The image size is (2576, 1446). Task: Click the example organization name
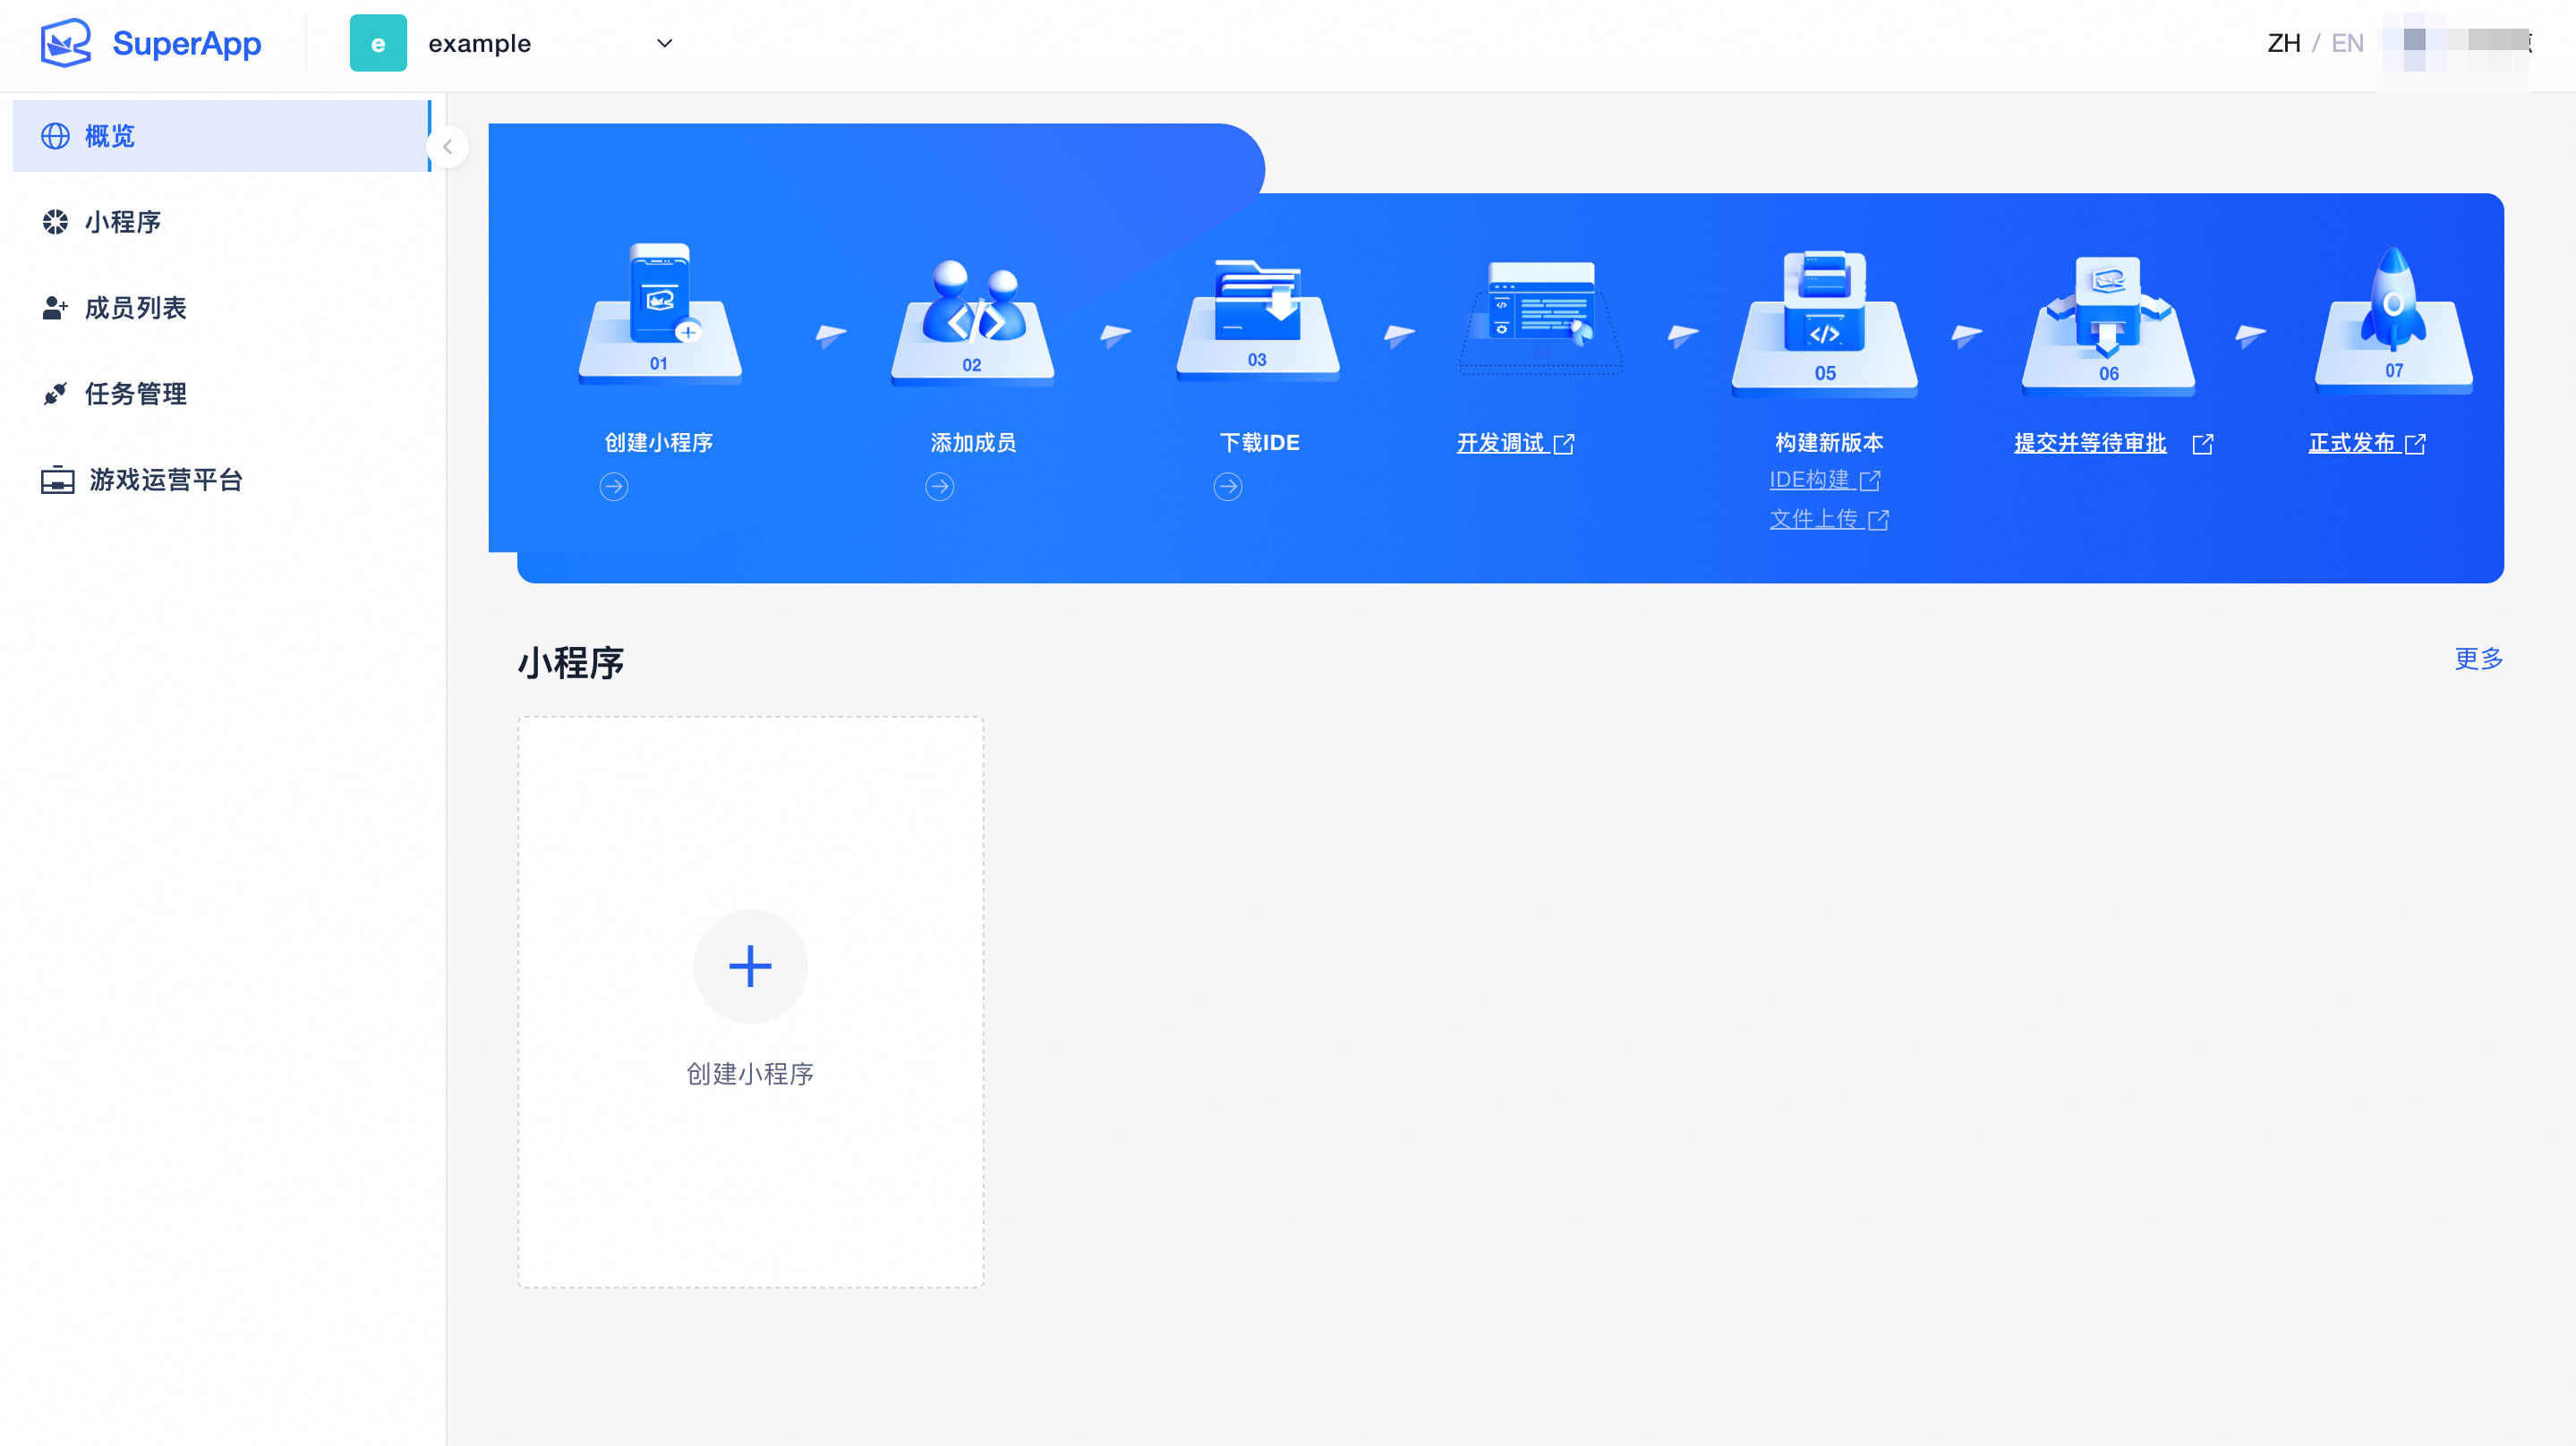480,43
